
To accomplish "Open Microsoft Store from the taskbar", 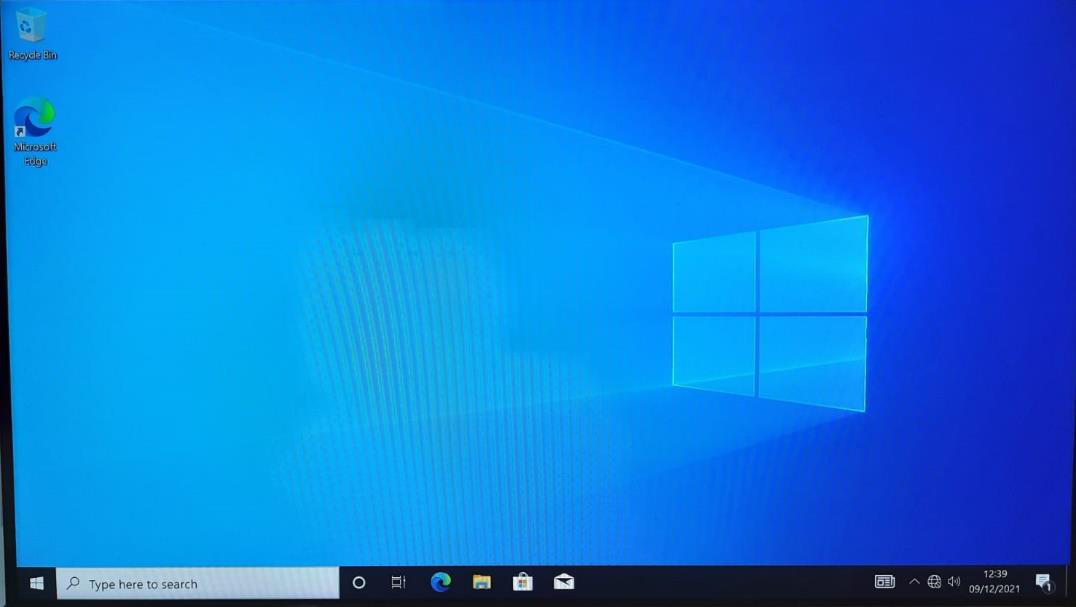I will (x=523, y=582).
